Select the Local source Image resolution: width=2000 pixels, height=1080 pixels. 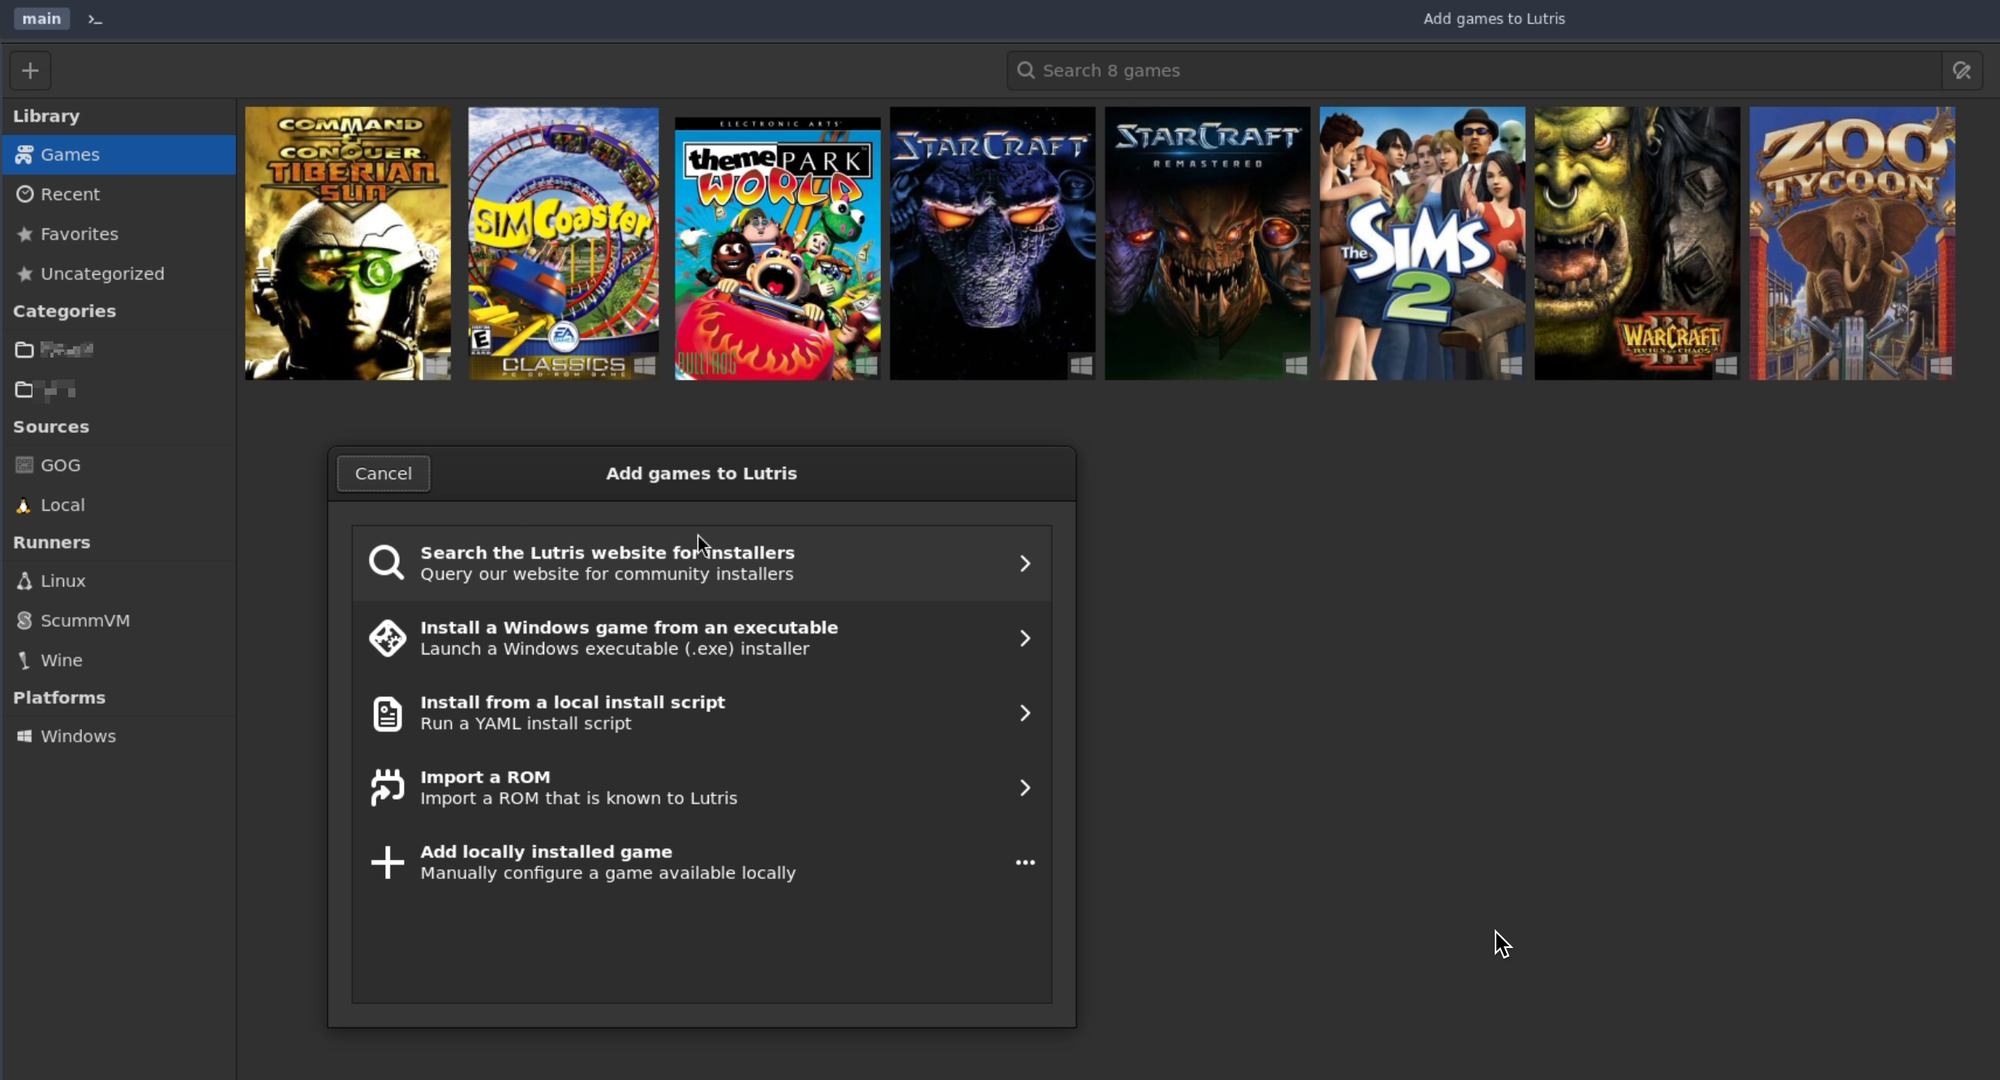[x=118, y=505]
